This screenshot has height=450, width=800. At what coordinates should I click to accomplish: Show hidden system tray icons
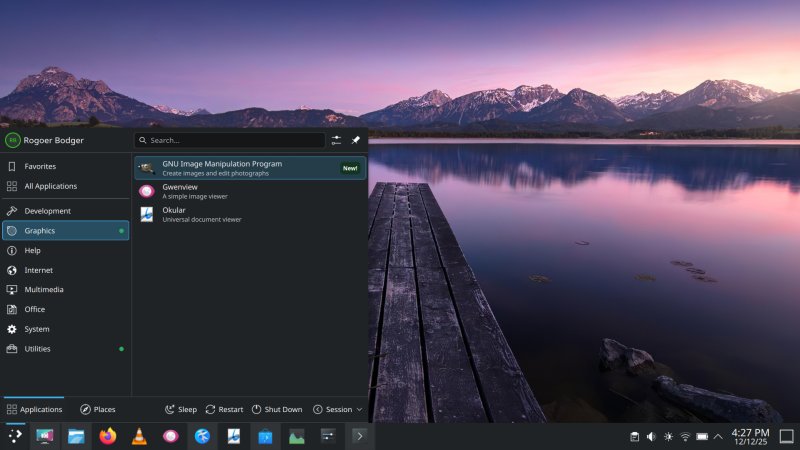click(x=718, y=437)
